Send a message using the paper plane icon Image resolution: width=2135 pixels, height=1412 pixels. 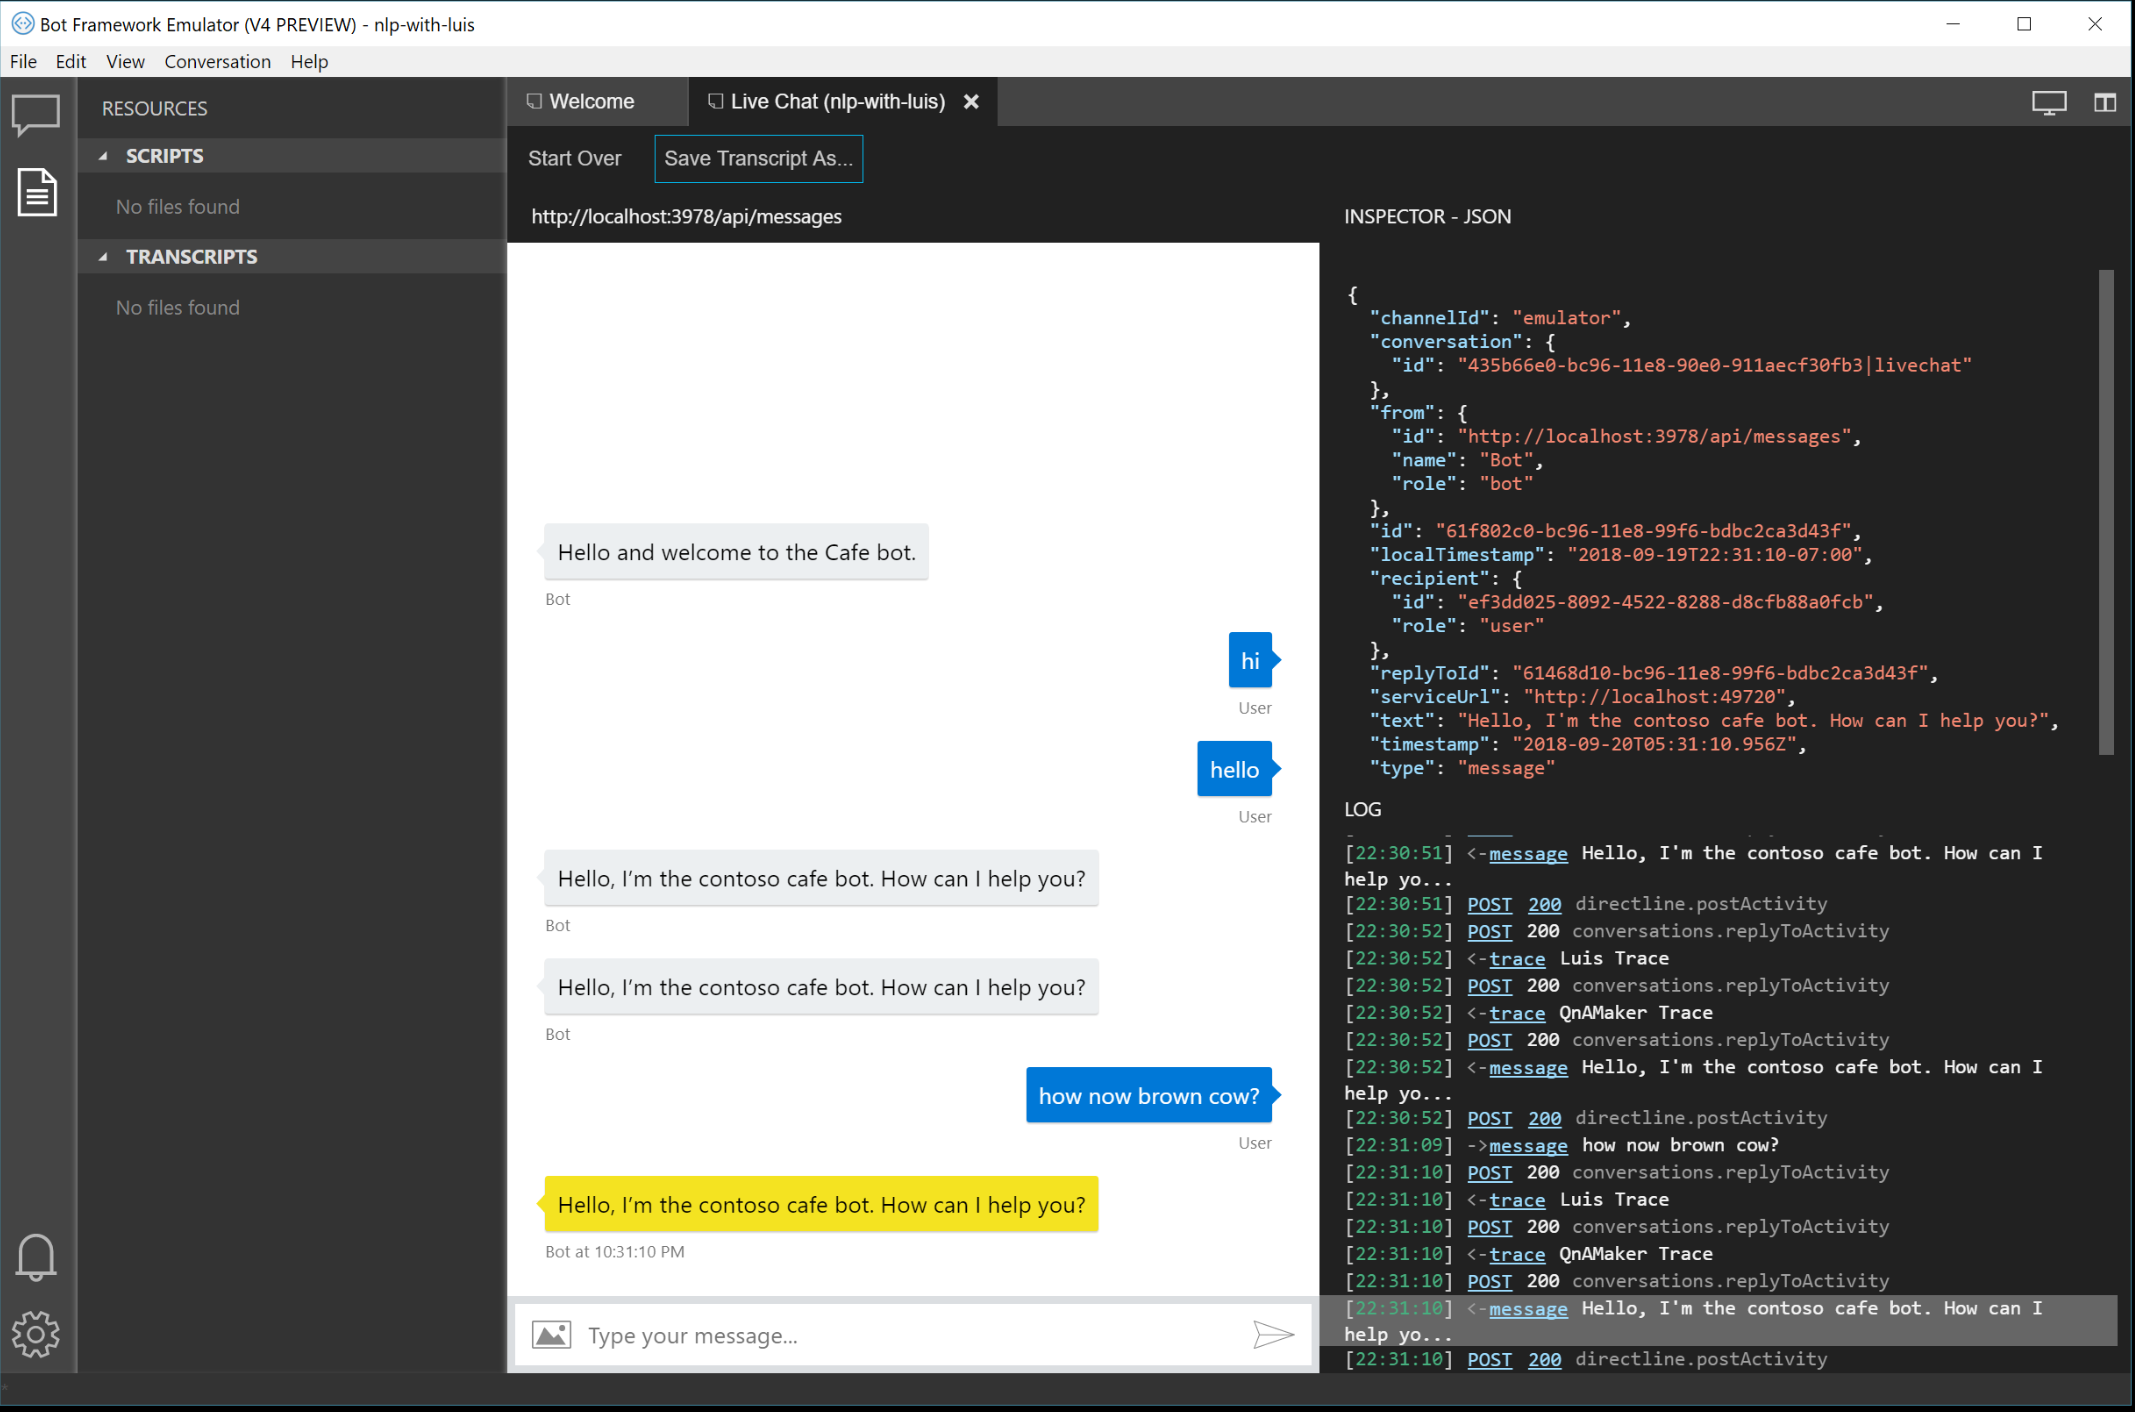coord(1273,1334)
